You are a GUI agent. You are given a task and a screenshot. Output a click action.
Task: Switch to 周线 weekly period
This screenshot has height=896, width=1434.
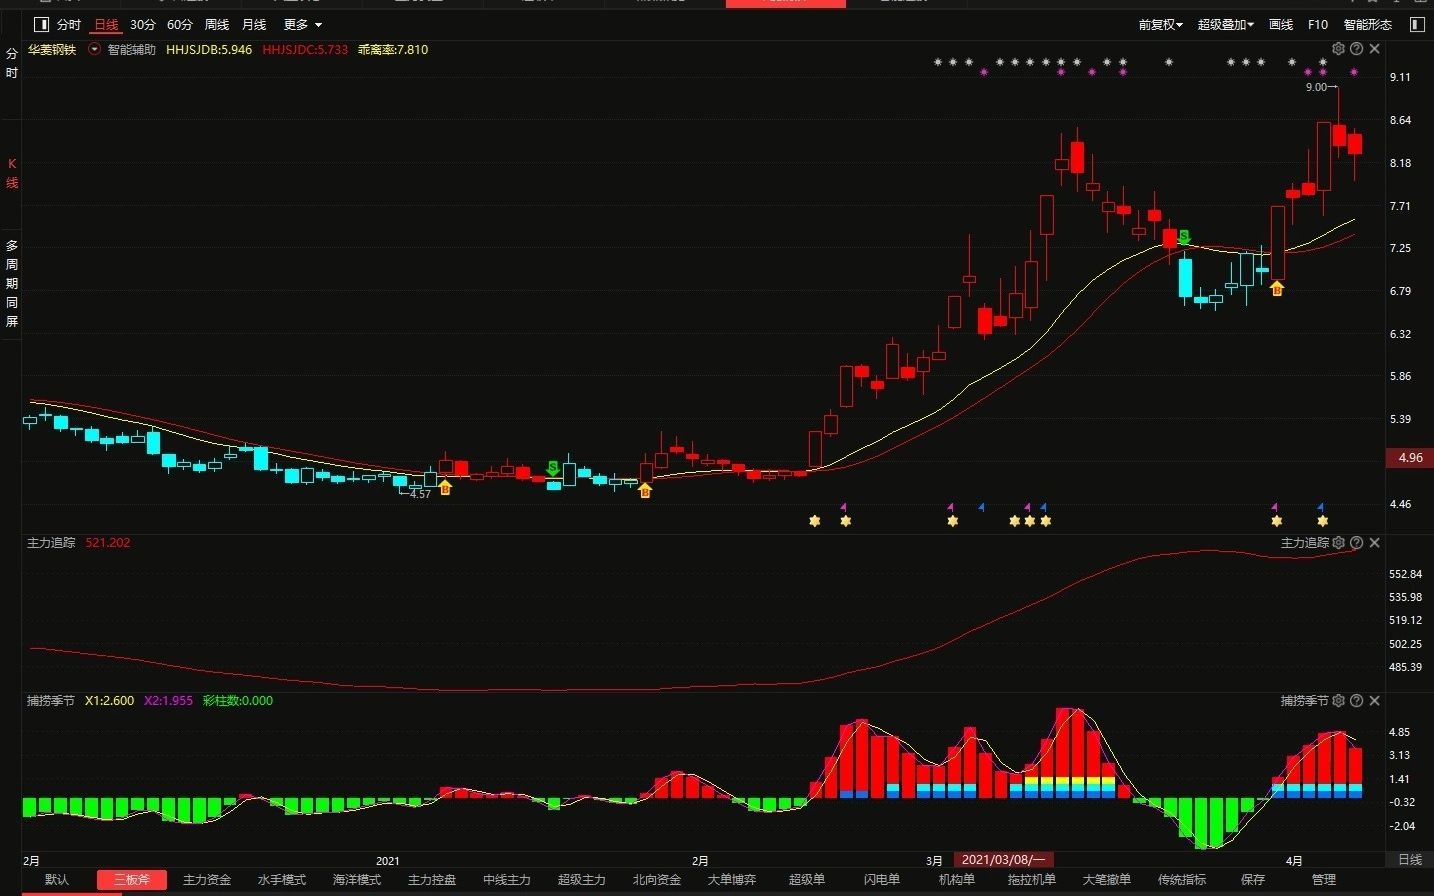click(217, 25)
